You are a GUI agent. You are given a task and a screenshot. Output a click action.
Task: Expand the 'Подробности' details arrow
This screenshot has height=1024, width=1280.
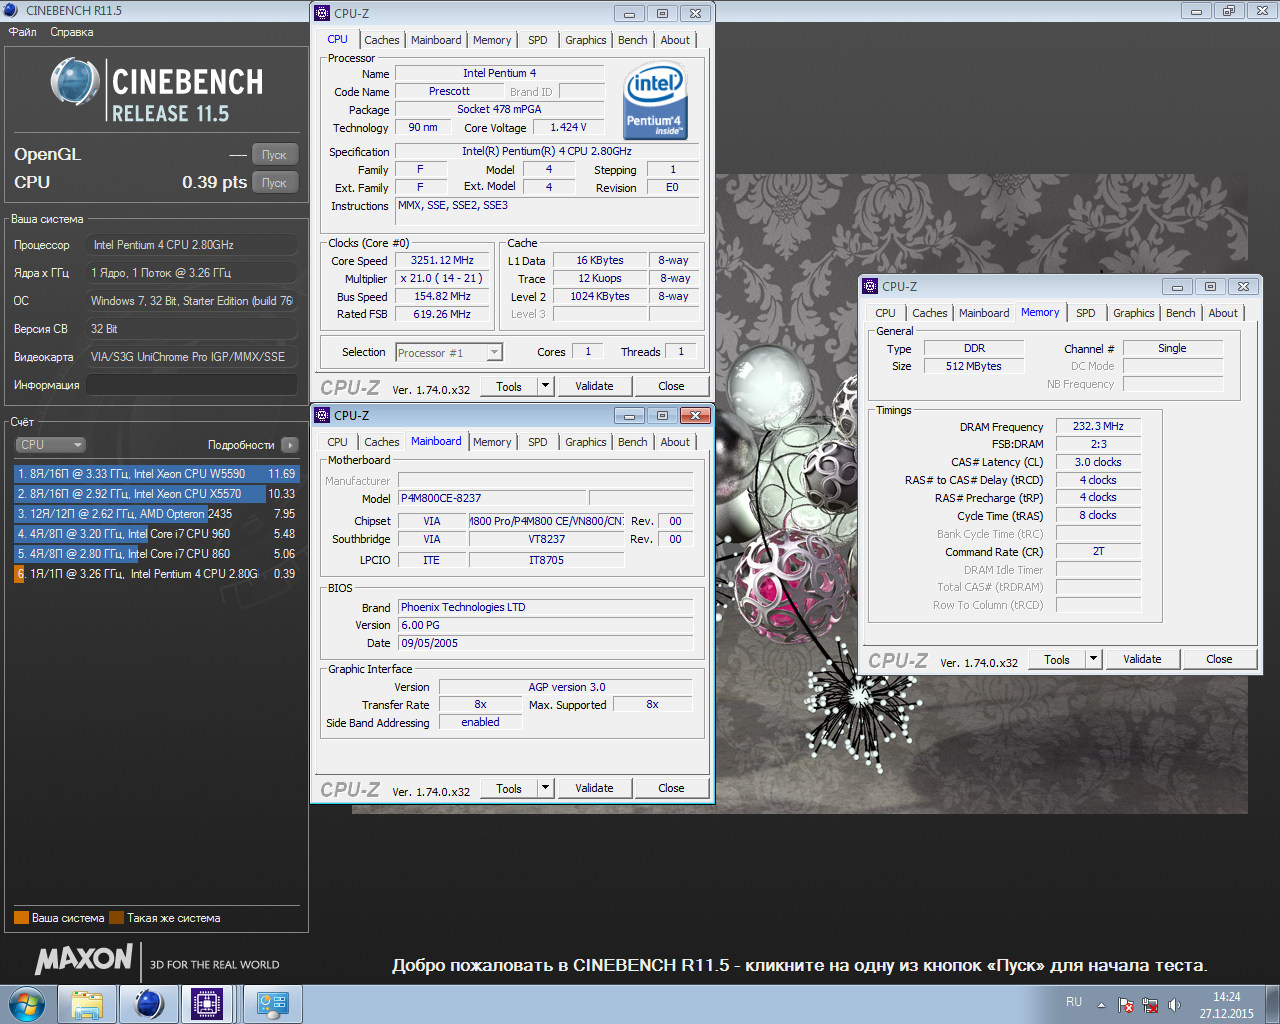pyautogui.click(x=290, y=445)
